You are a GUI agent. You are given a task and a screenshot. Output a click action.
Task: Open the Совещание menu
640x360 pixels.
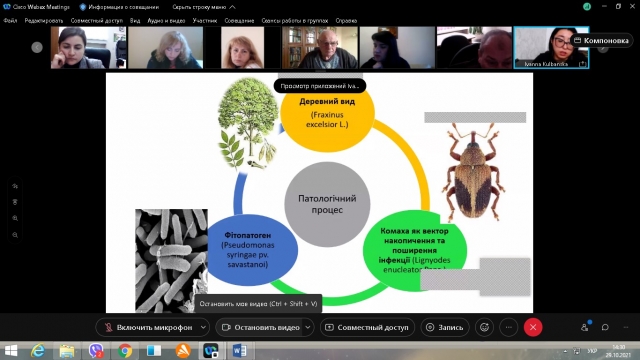(x=239, y=20)
